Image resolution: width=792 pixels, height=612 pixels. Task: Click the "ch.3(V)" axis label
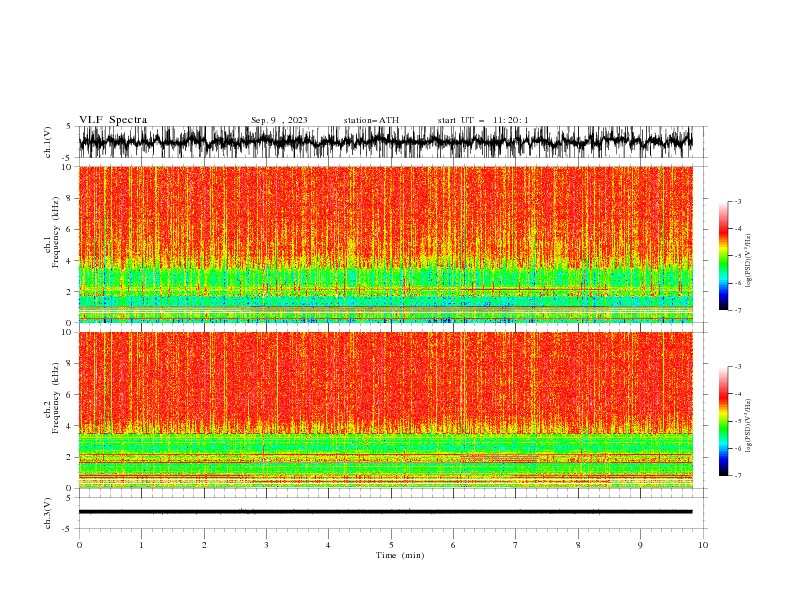pyautogui.click(x=48, y=513)
